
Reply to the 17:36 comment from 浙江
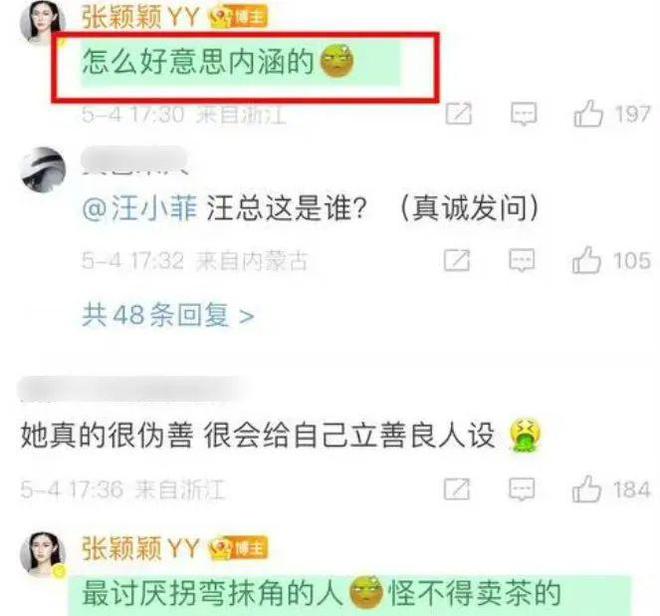(522, 489)
